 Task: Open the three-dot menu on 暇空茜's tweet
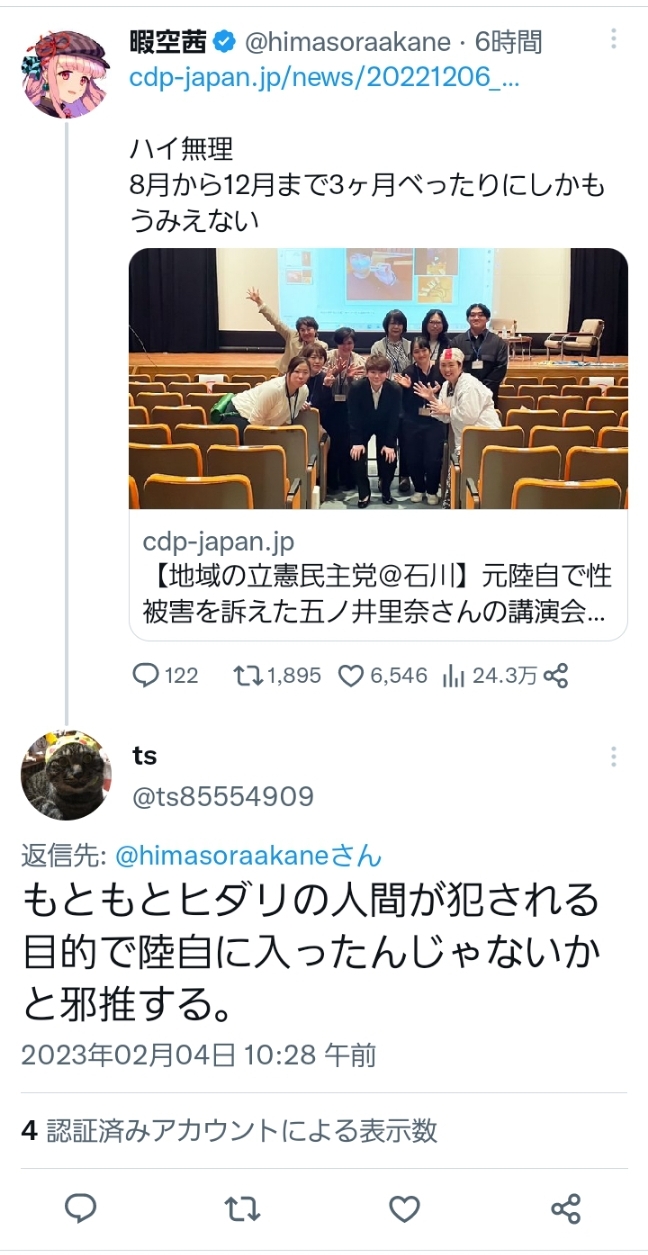[613, 40]
